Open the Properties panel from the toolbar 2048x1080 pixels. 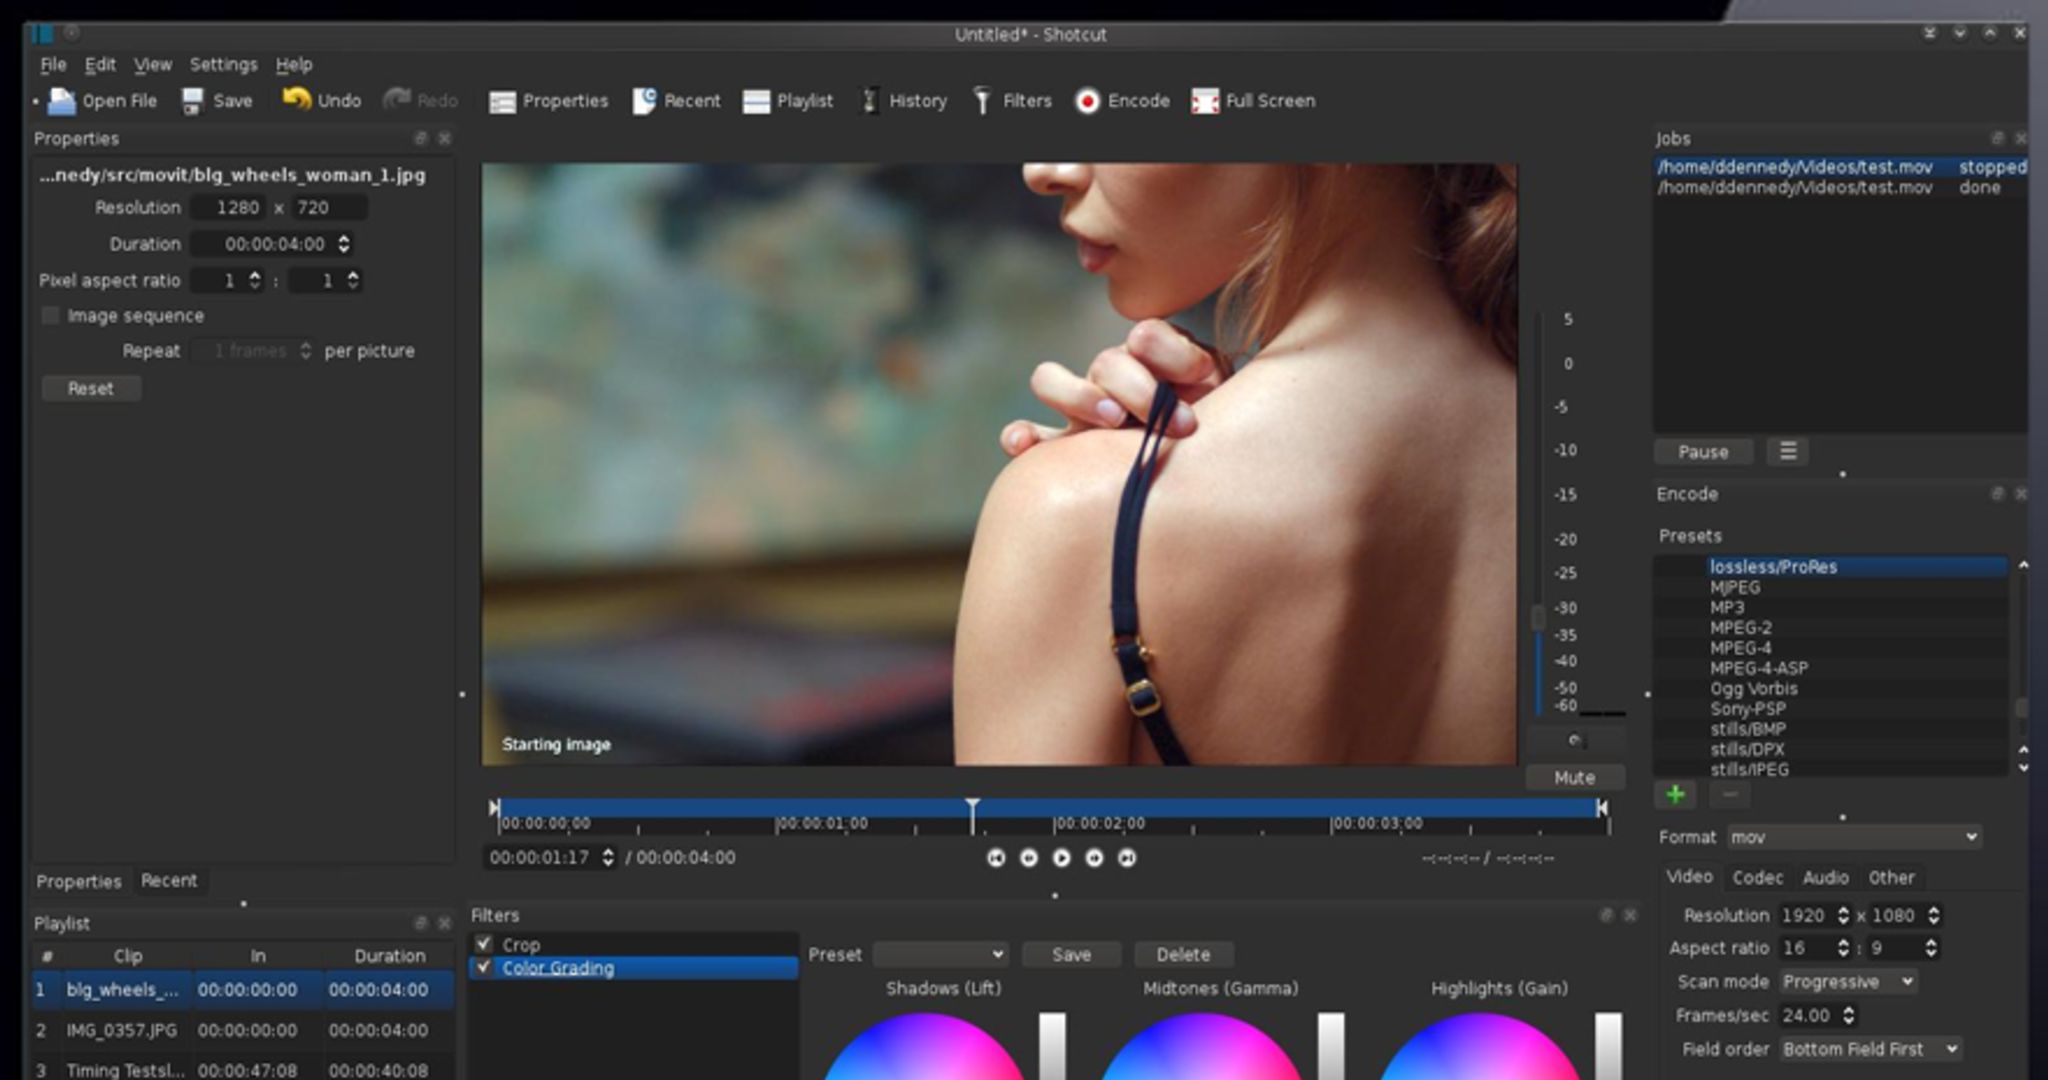548,101
